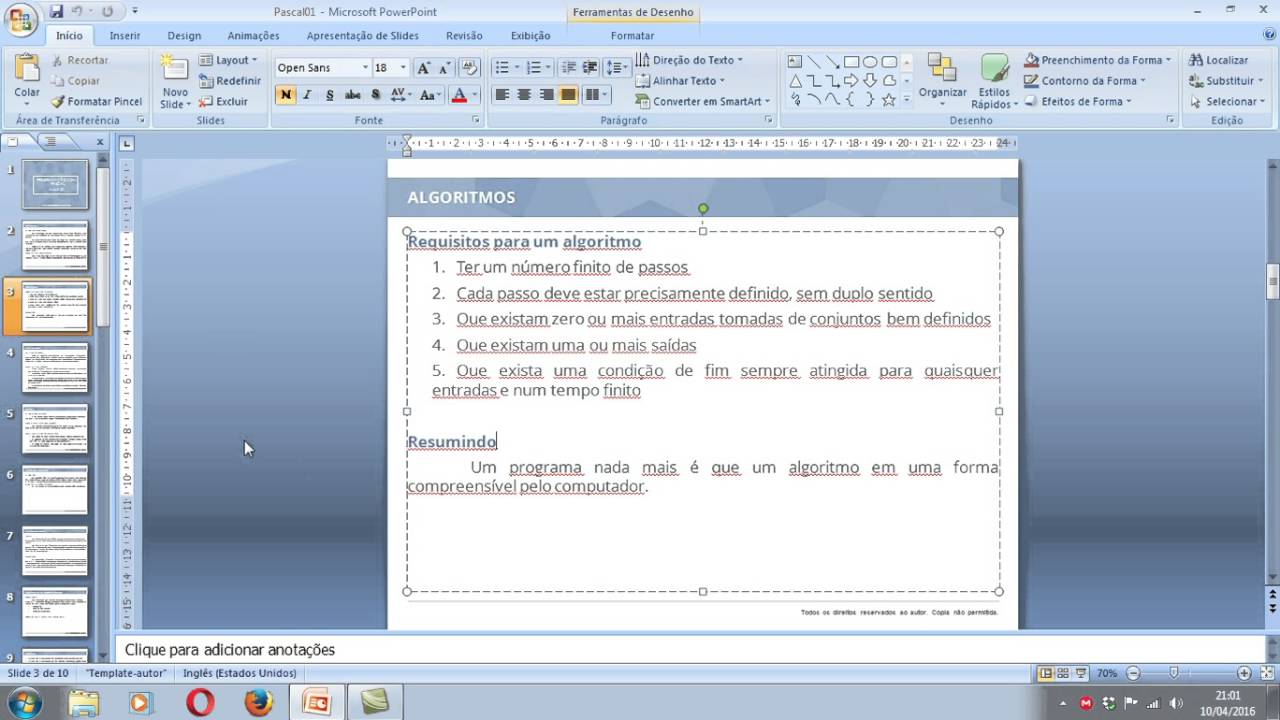Click the zoom in plus button
This screenshot has width=1280, height=720.
[1243, 674]
